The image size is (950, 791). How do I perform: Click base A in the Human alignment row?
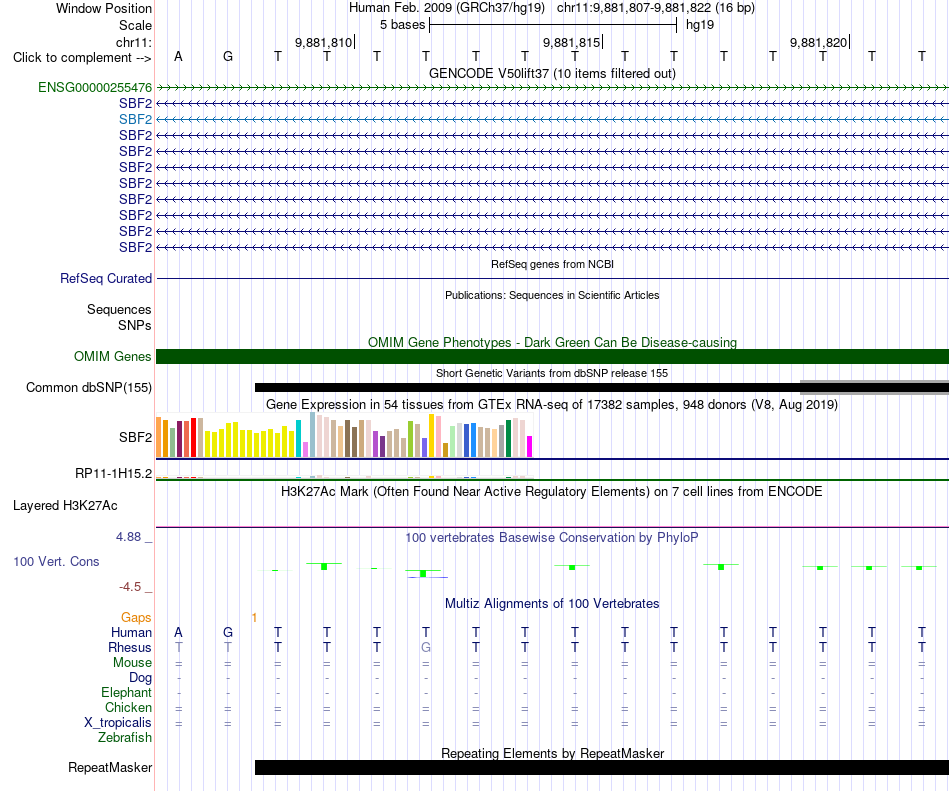click(x=178, y=632)
